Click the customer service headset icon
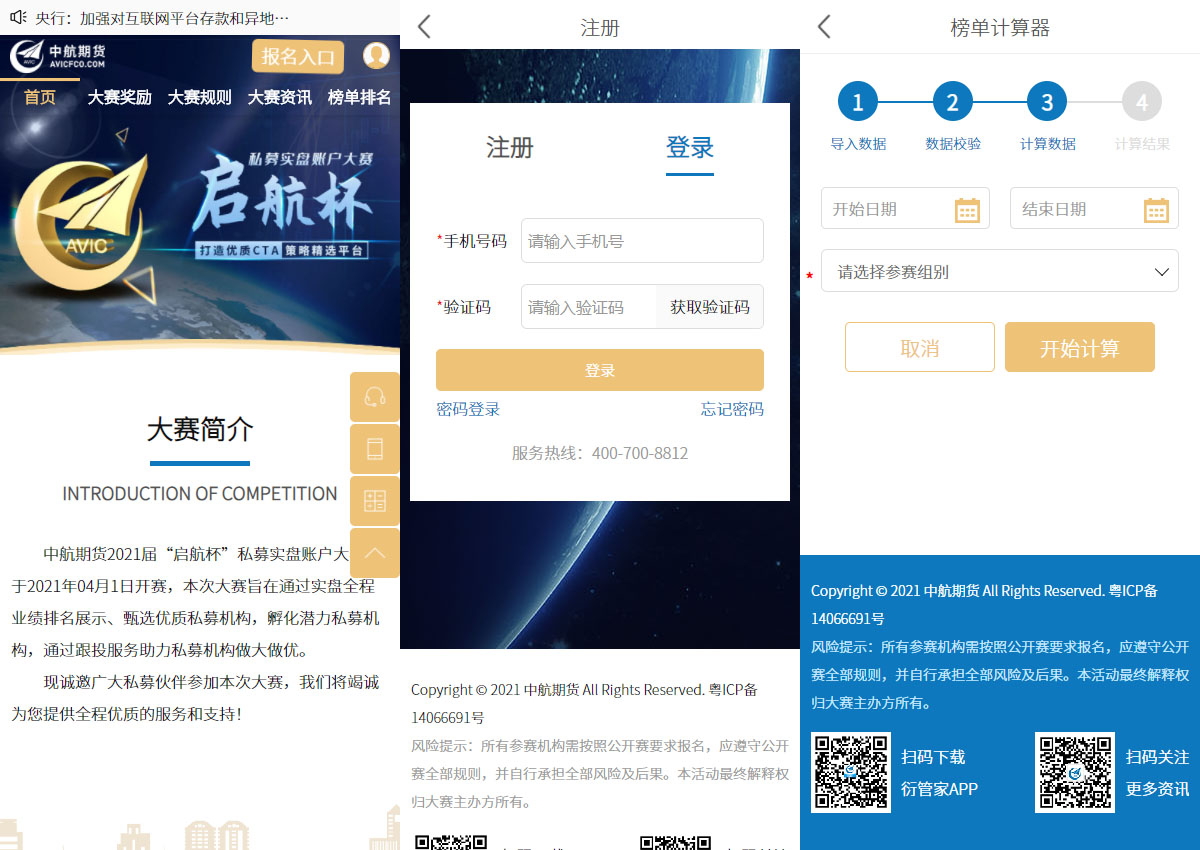This screenshot has width=1200, height=850. (x=375, y=397)
